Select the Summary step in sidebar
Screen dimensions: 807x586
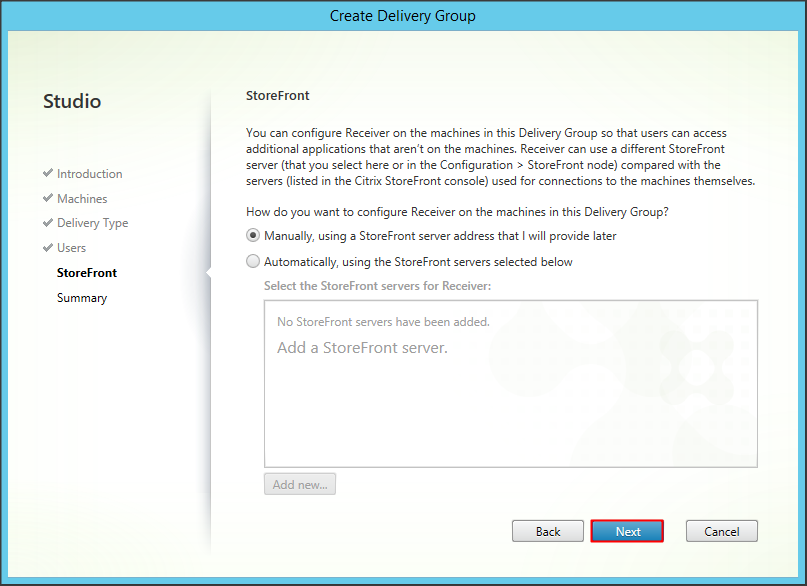tap(81, 298)
